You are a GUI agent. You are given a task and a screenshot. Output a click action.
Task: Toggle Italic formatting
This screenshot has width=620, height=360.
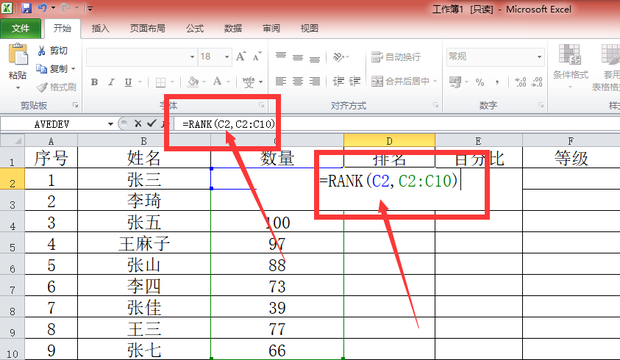click(112, 82)
